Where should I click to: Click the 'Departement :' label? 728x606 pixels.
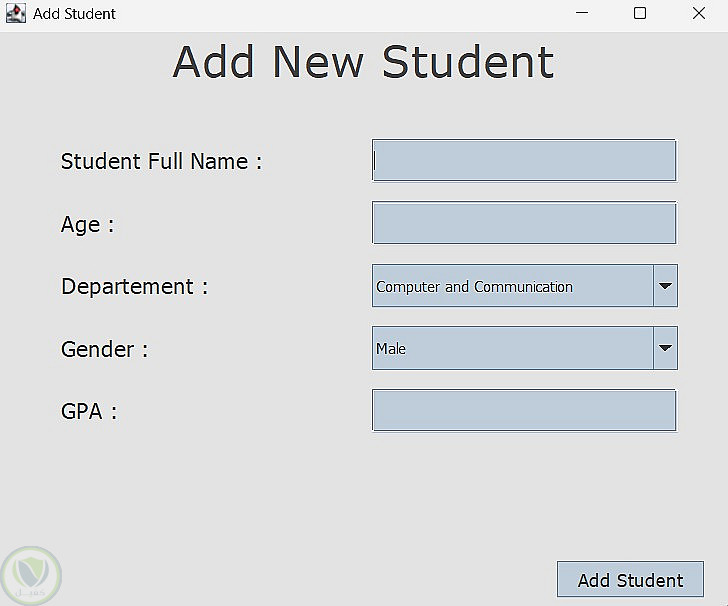pos(134,287)
